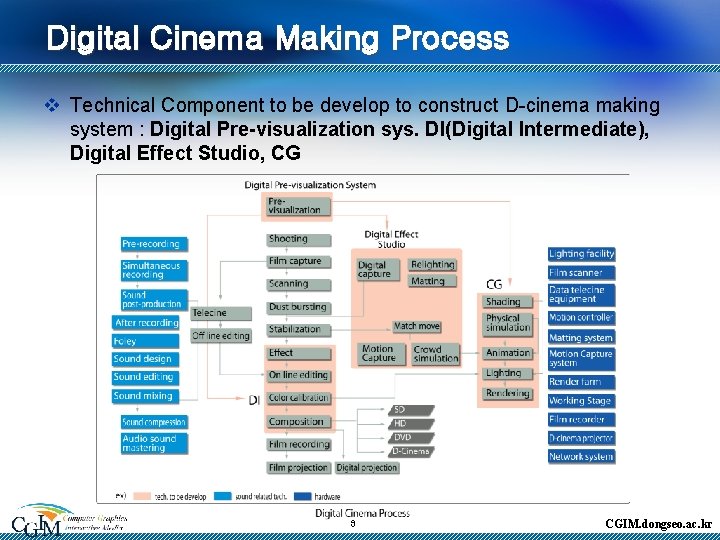Viewport: 720px width, 540px height.
Task: Select the 'Sound mixing' box
Action: point(146,396)
